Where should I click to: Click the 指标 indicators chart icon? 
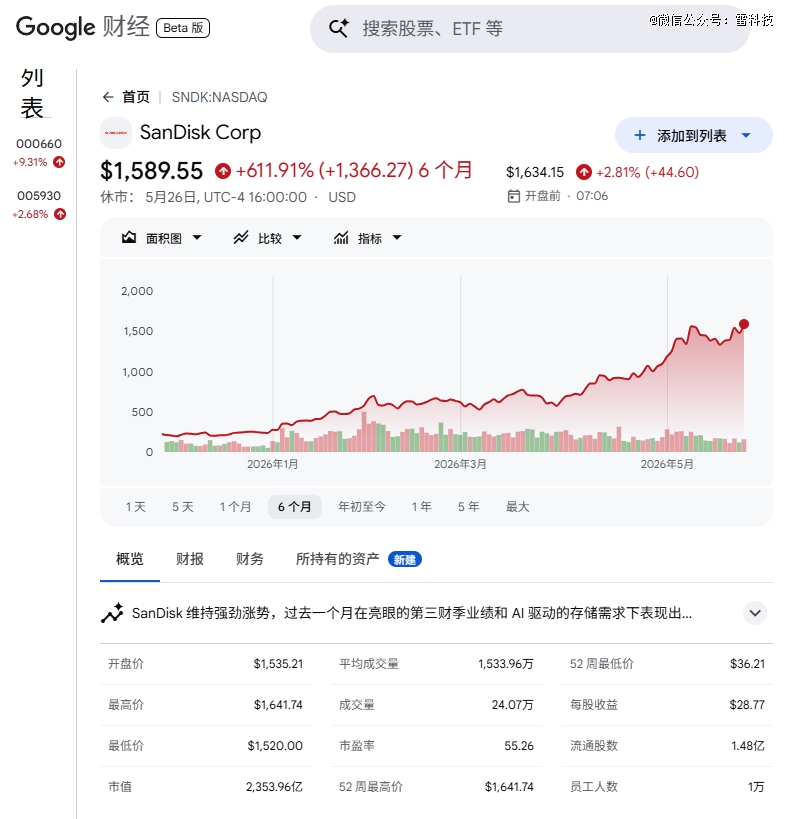(x=341, y=238)
